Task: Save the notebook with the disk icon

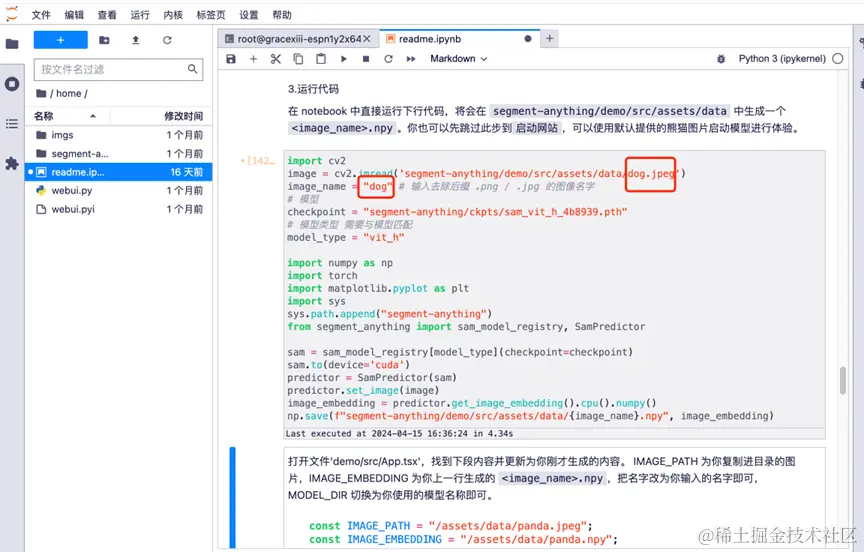Action: pyautogui.click(x=231, y=59)
